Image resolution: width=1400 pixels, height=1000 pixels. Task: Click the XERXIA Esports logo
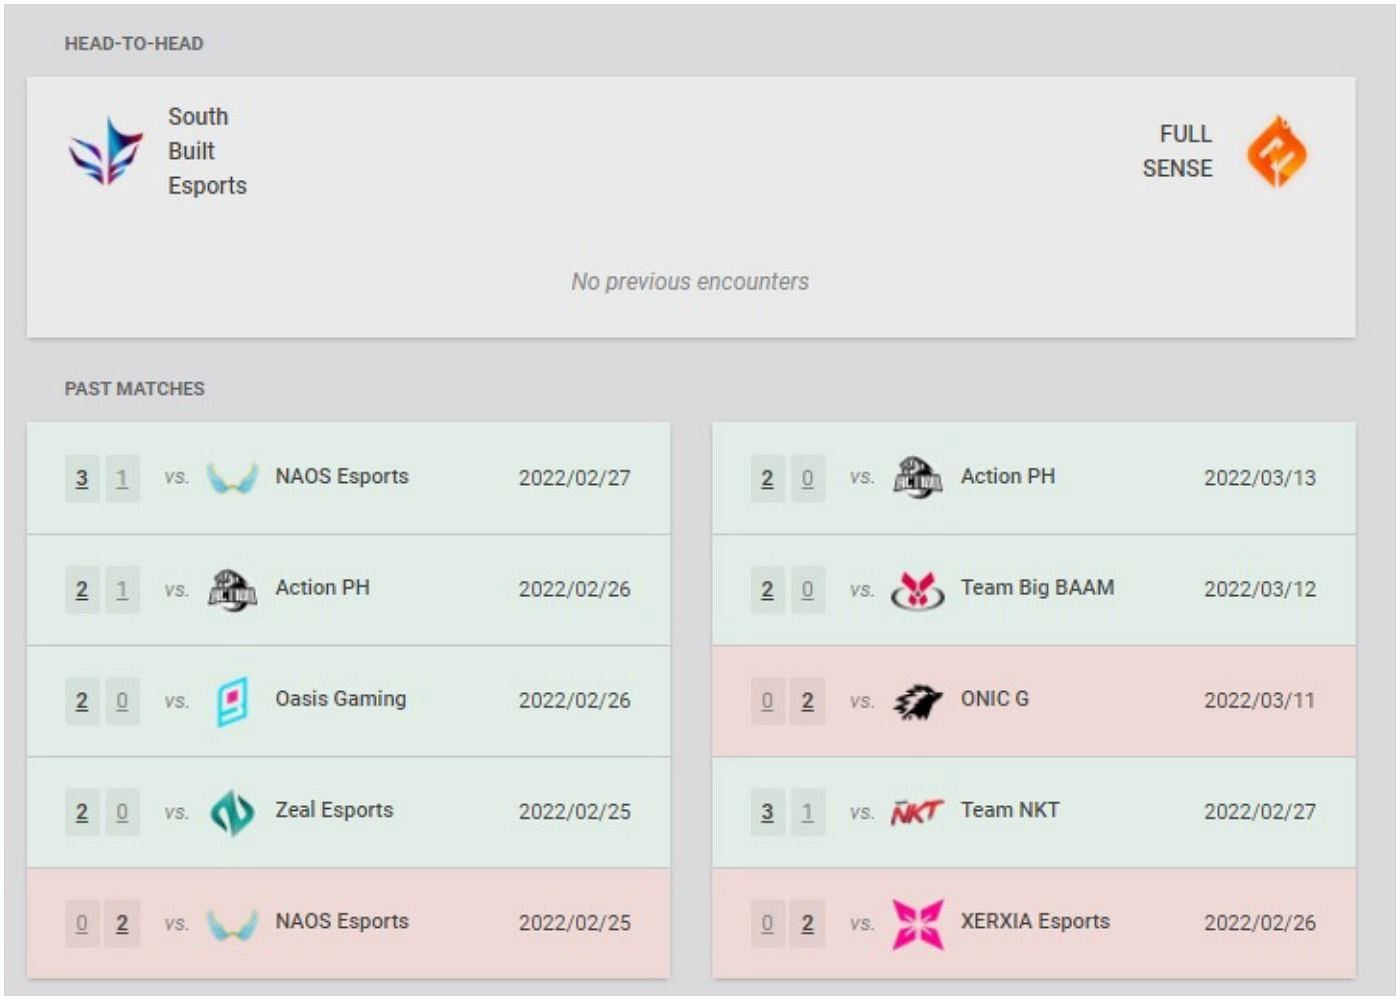pos(917,923)
